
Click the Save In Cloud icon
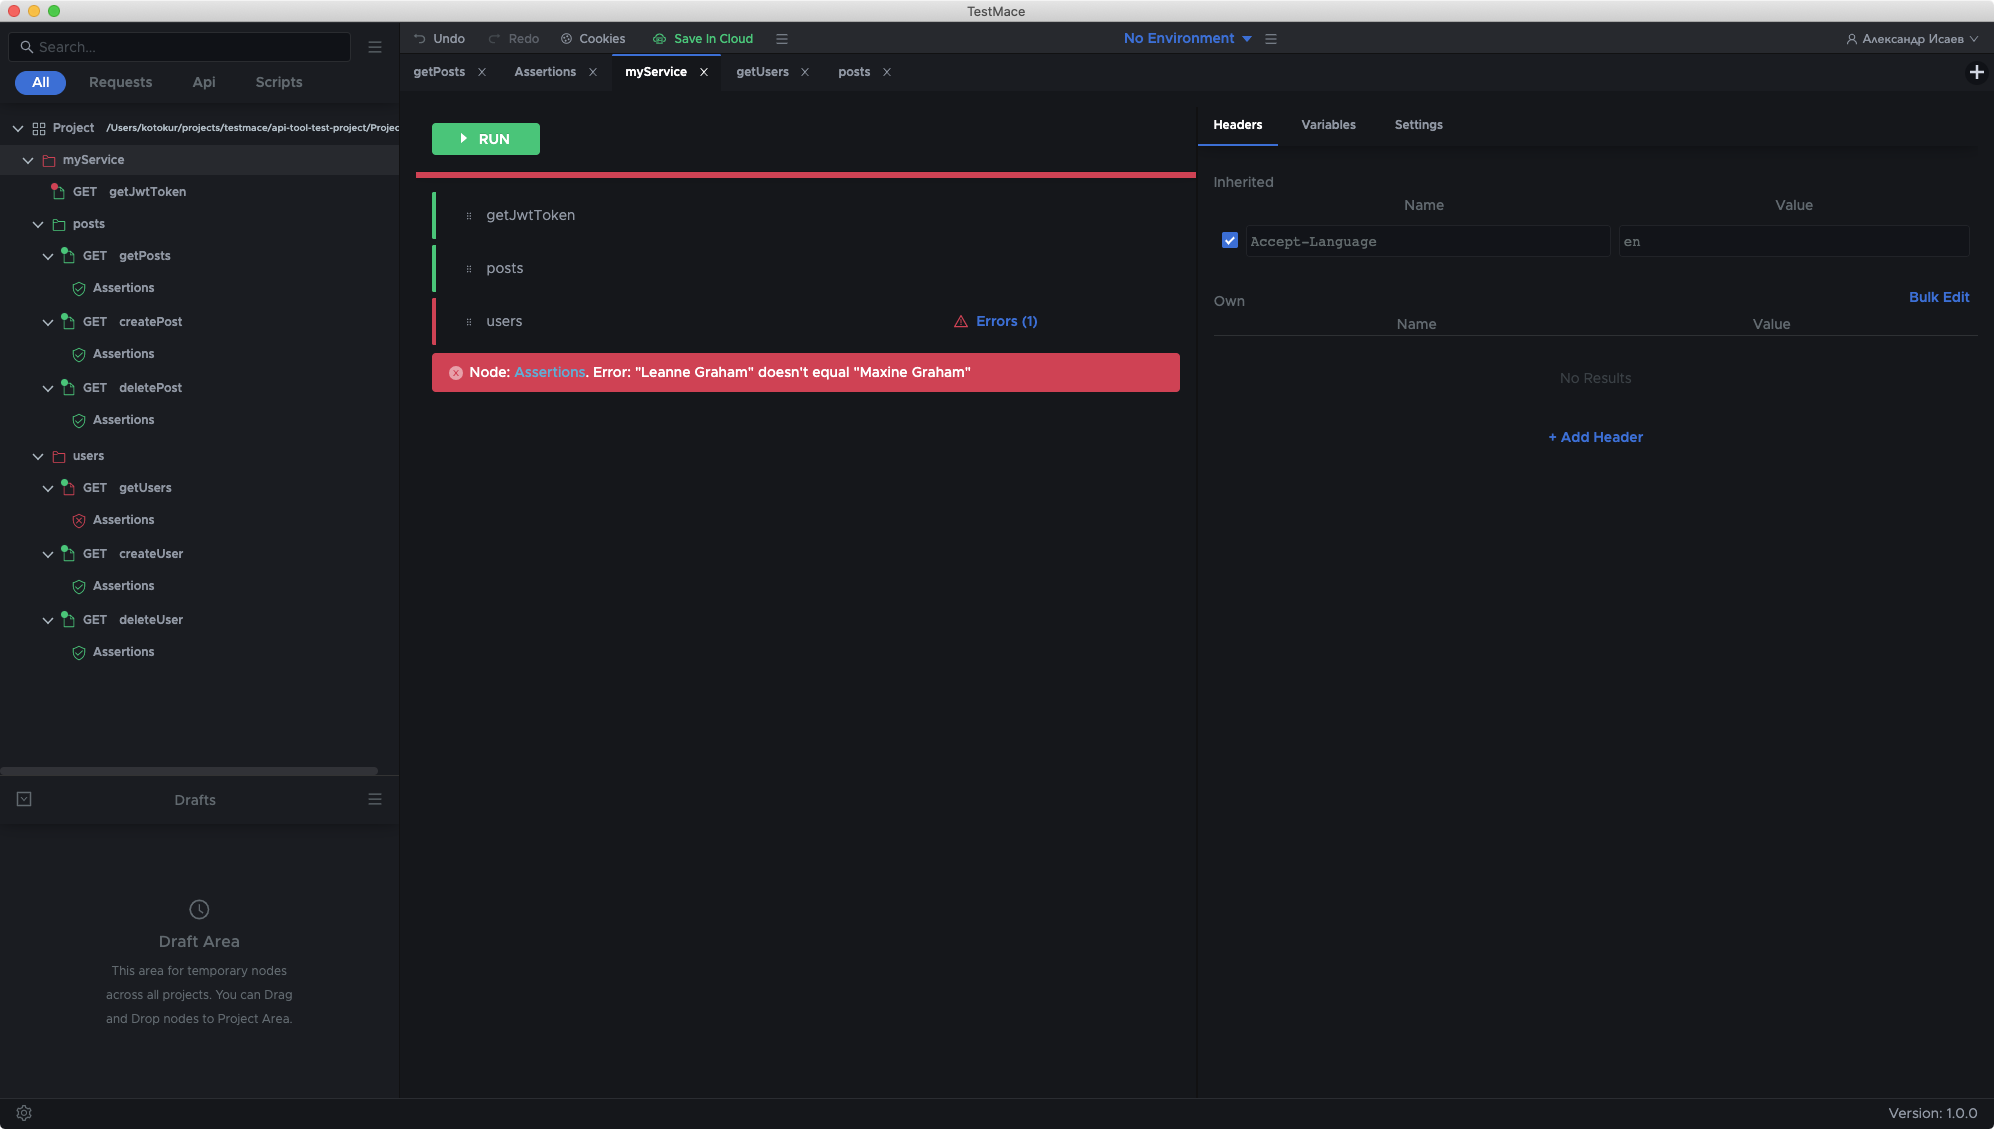[x=659, y=39]
